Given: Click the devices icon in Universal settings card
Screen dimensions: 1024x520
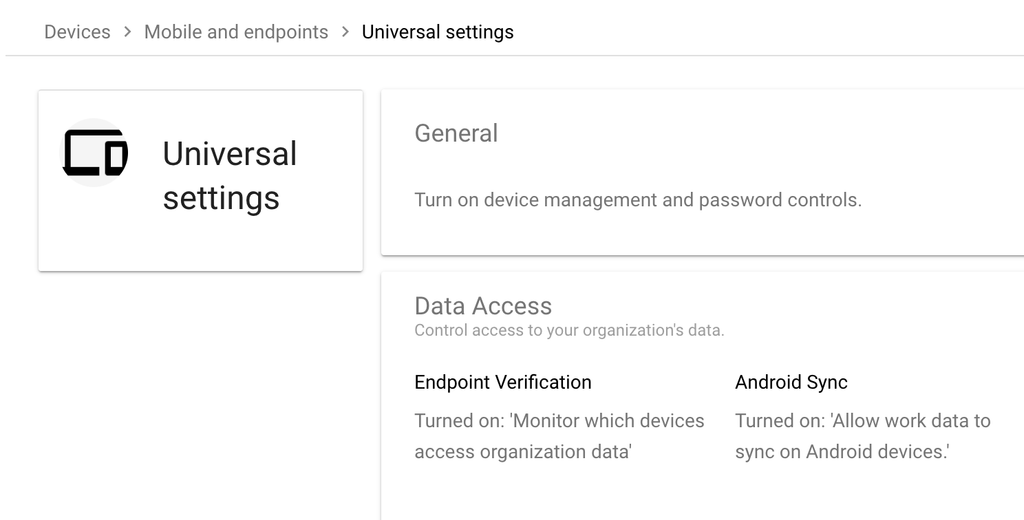Looking at the screenshot, I should tap(95, 154).
